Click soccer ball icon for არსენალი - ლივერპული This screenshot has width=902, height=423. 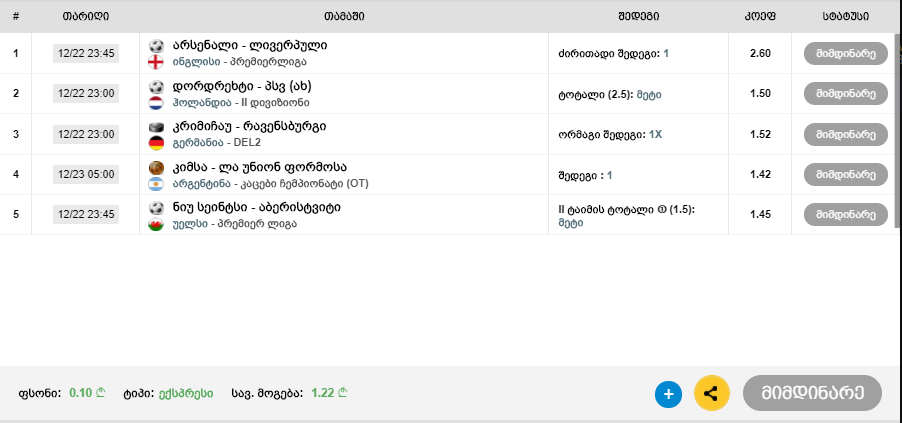(x=156, y=46)
